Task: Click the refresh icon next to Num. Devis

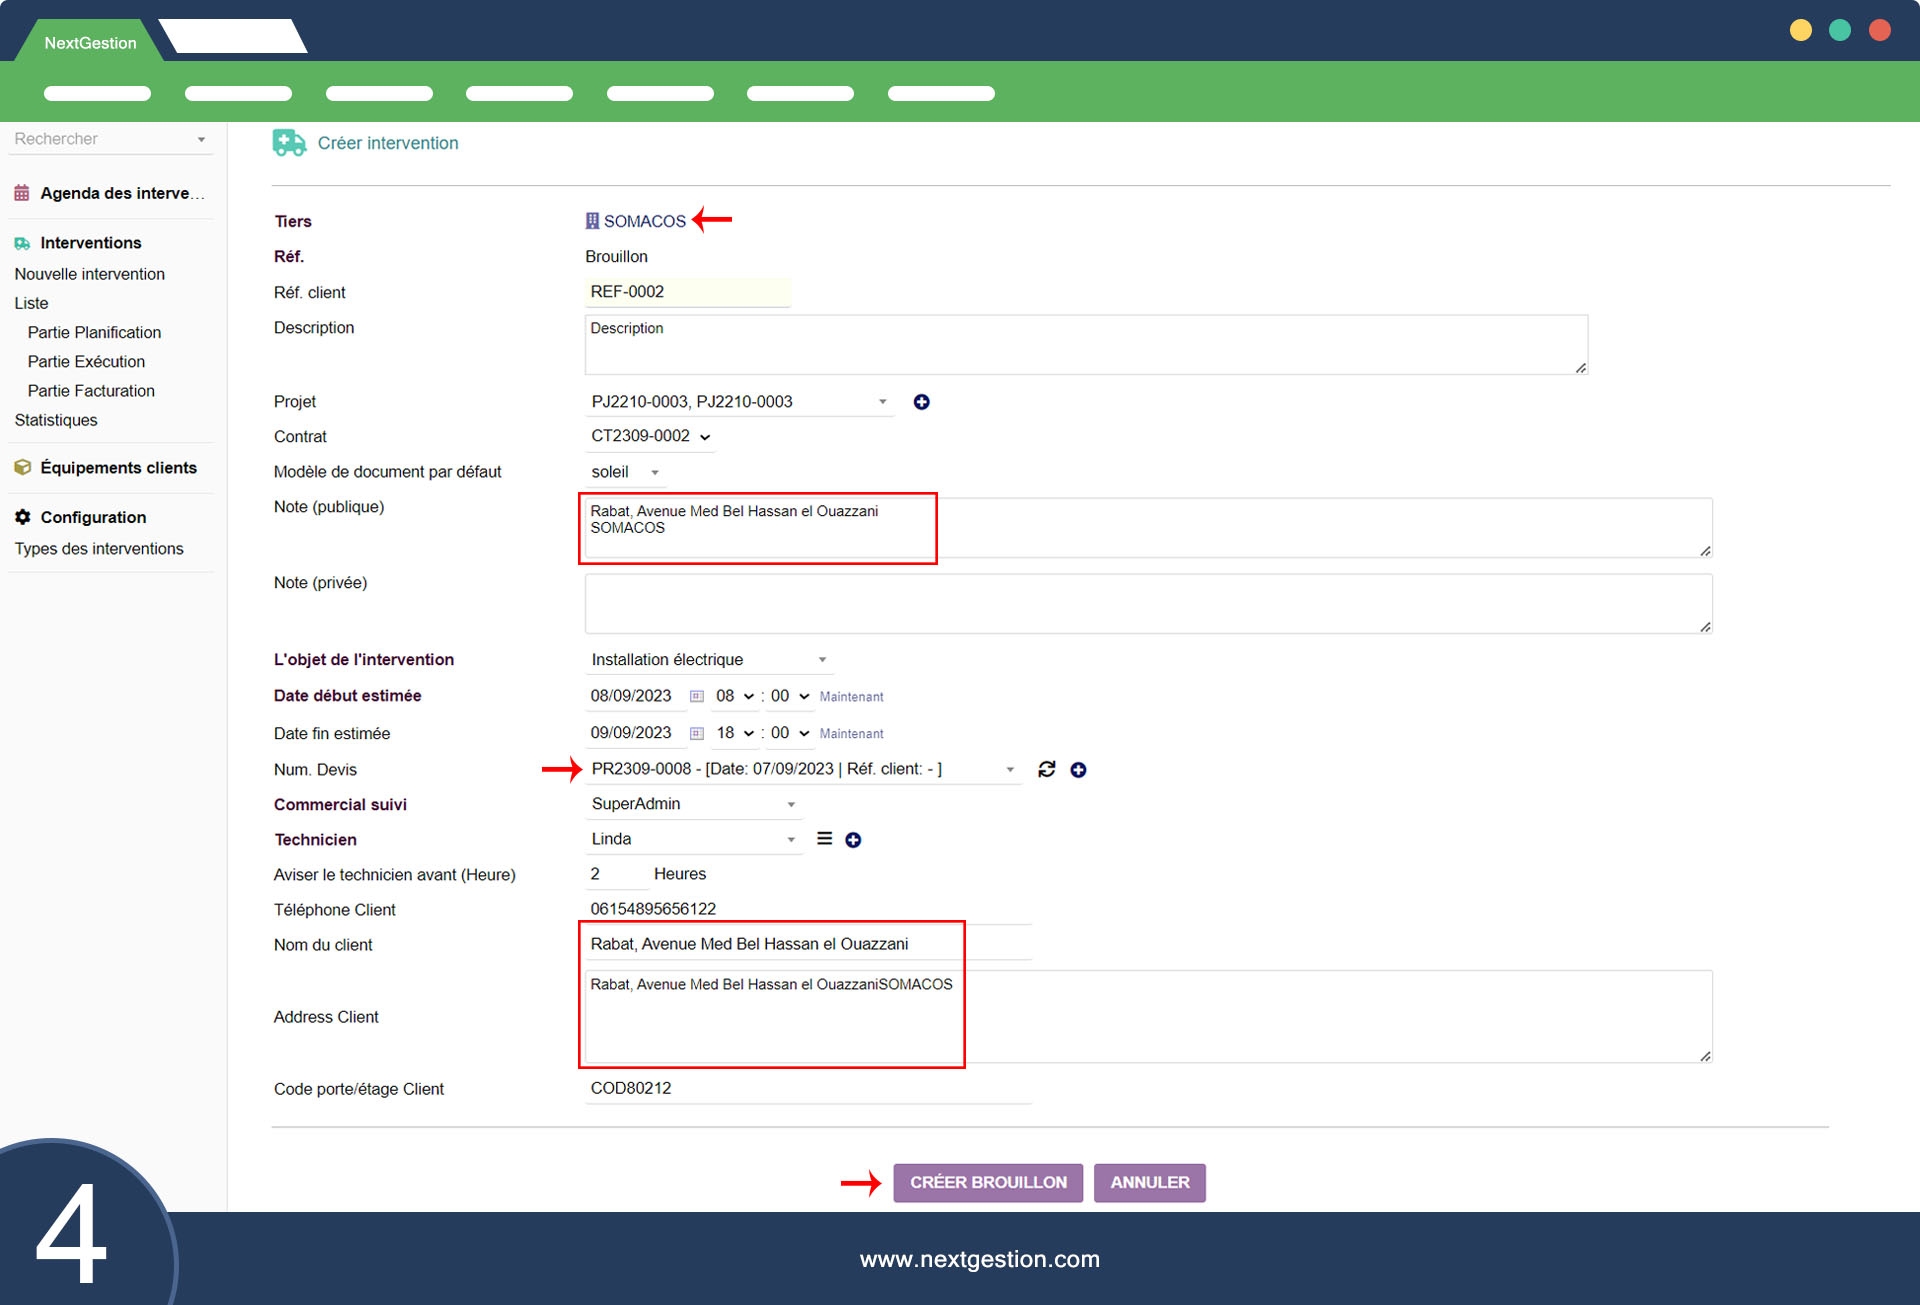Action: pos(1046,769)
